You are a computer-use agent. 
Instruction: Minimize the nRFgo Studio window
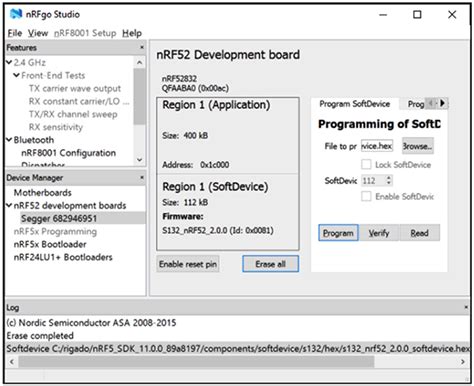tap(383, 14)
